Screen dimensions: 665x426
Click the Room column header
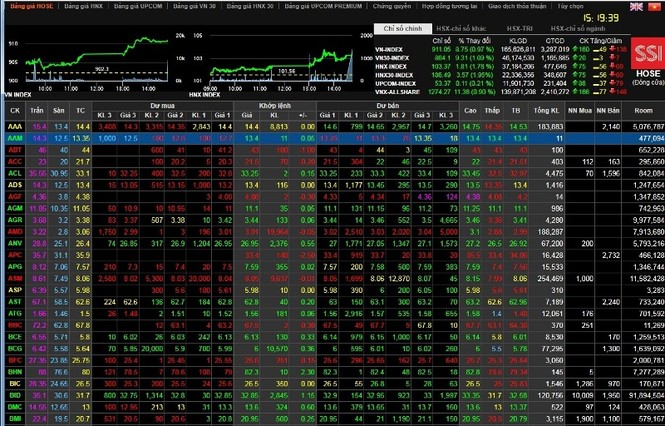pos(643,110)
